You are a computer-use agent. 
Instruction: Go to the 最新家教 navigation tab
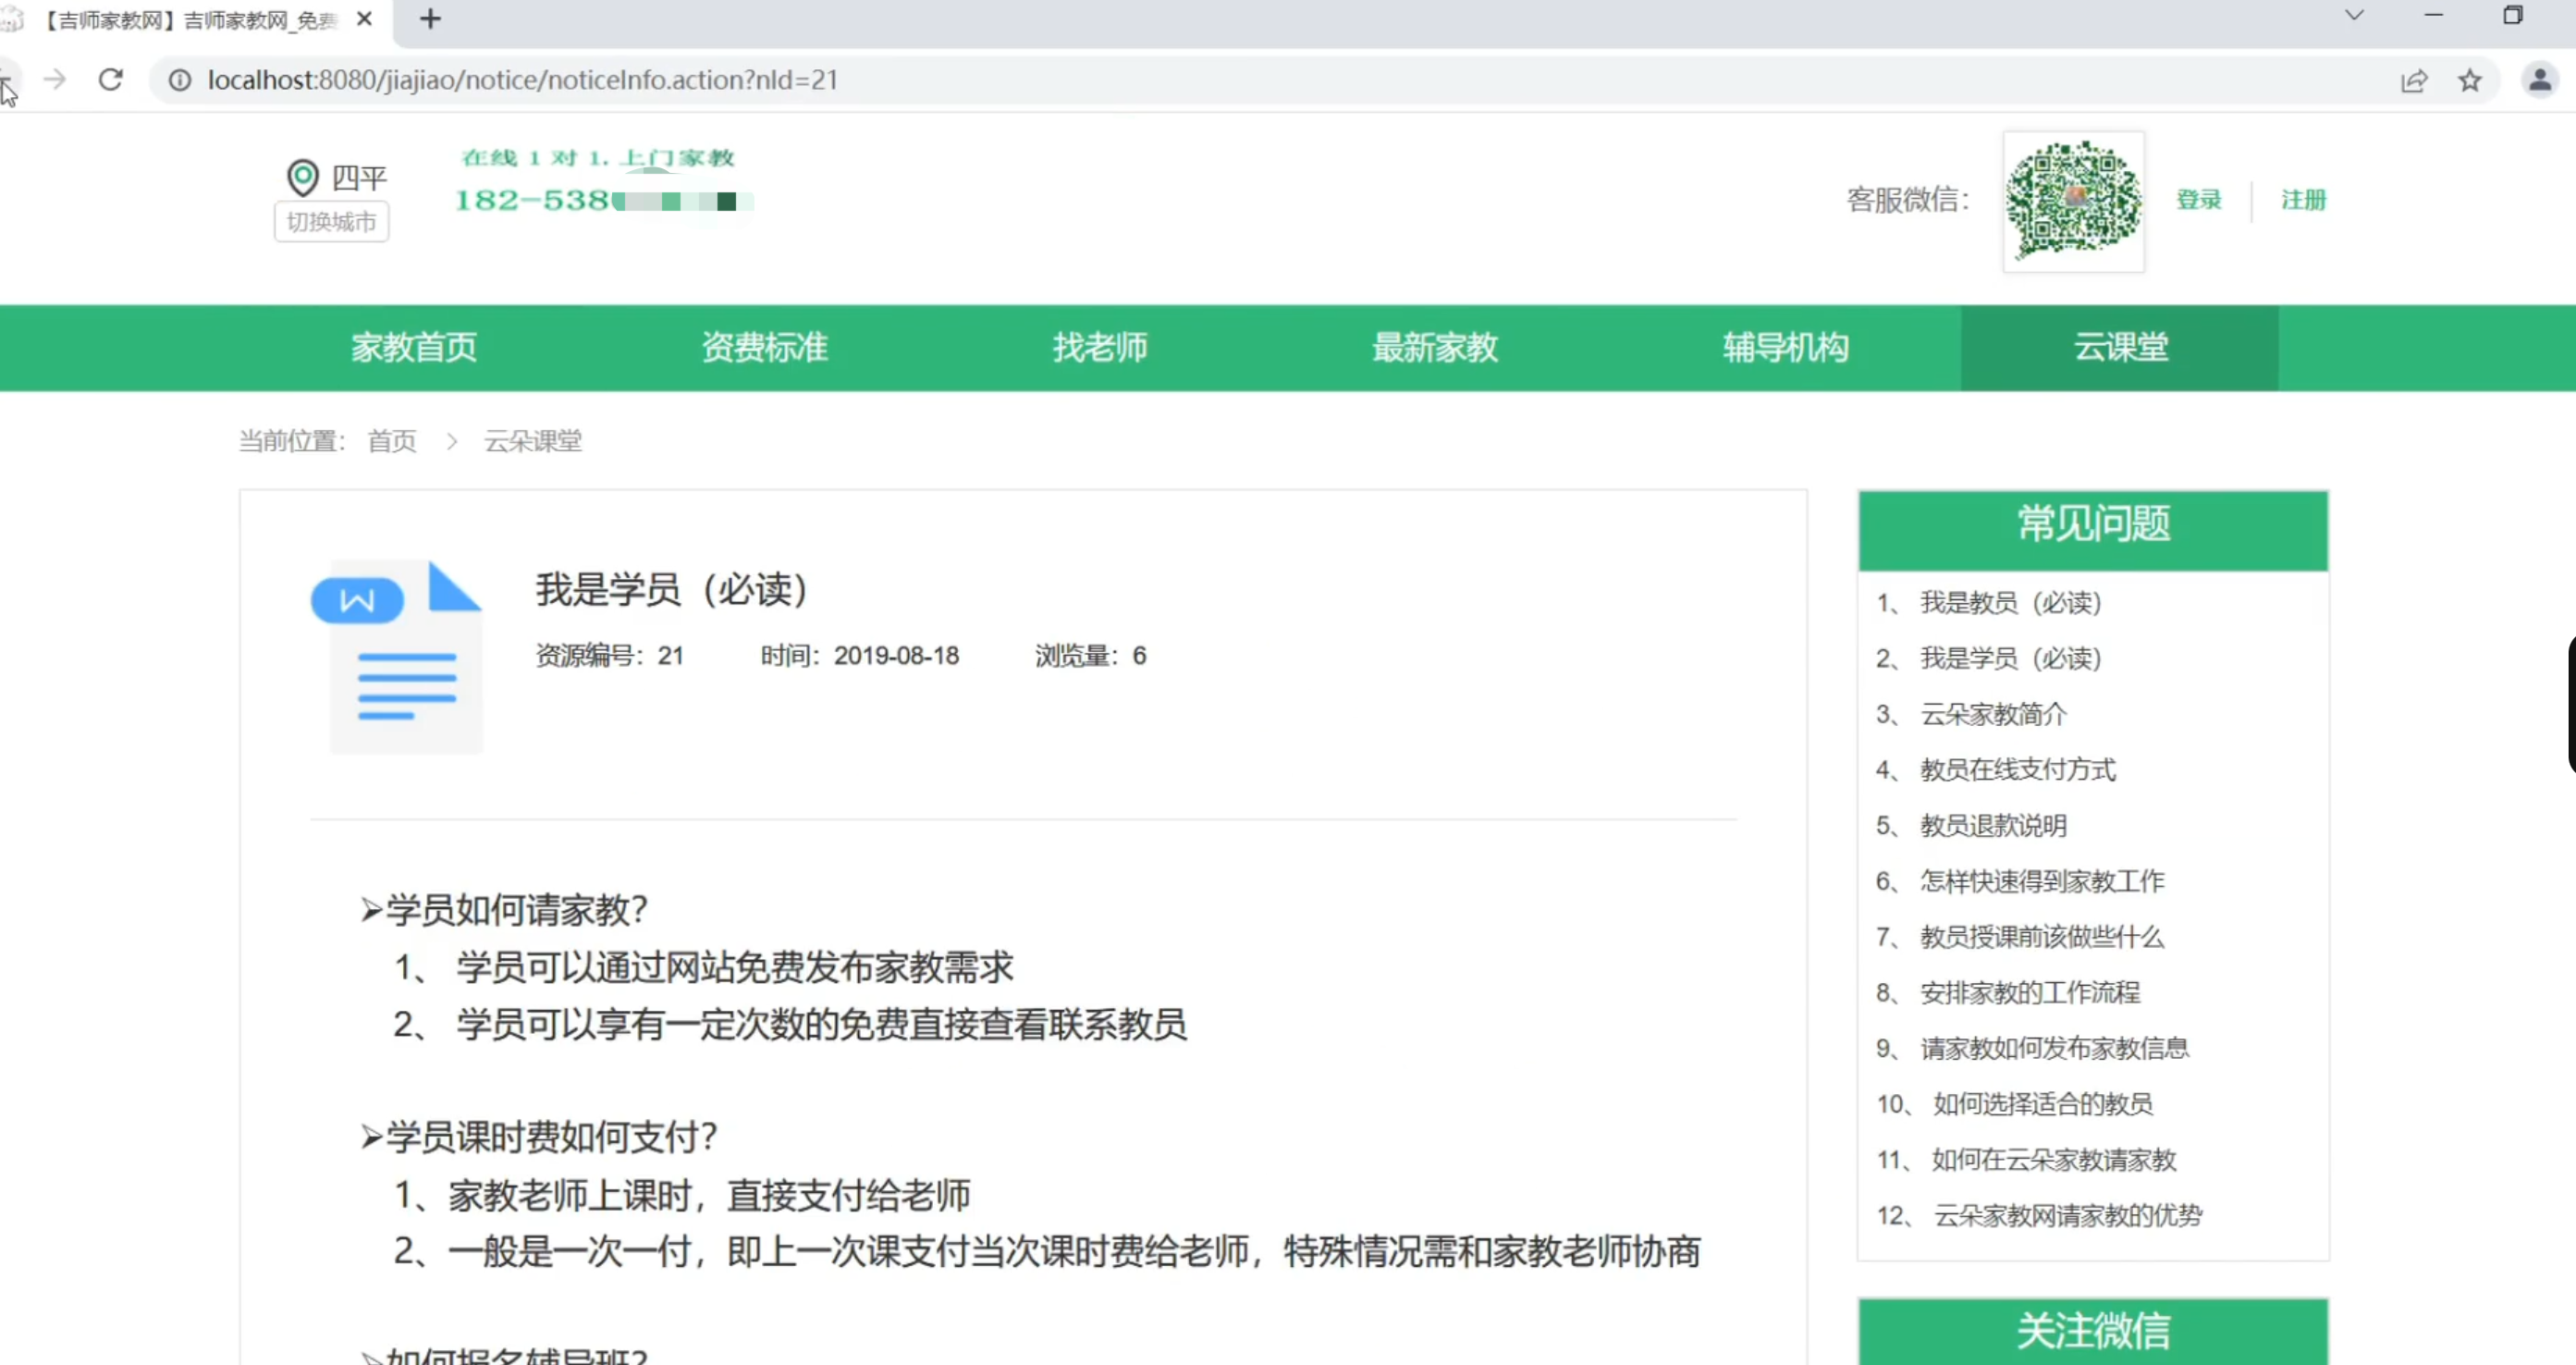[1434, 347]
